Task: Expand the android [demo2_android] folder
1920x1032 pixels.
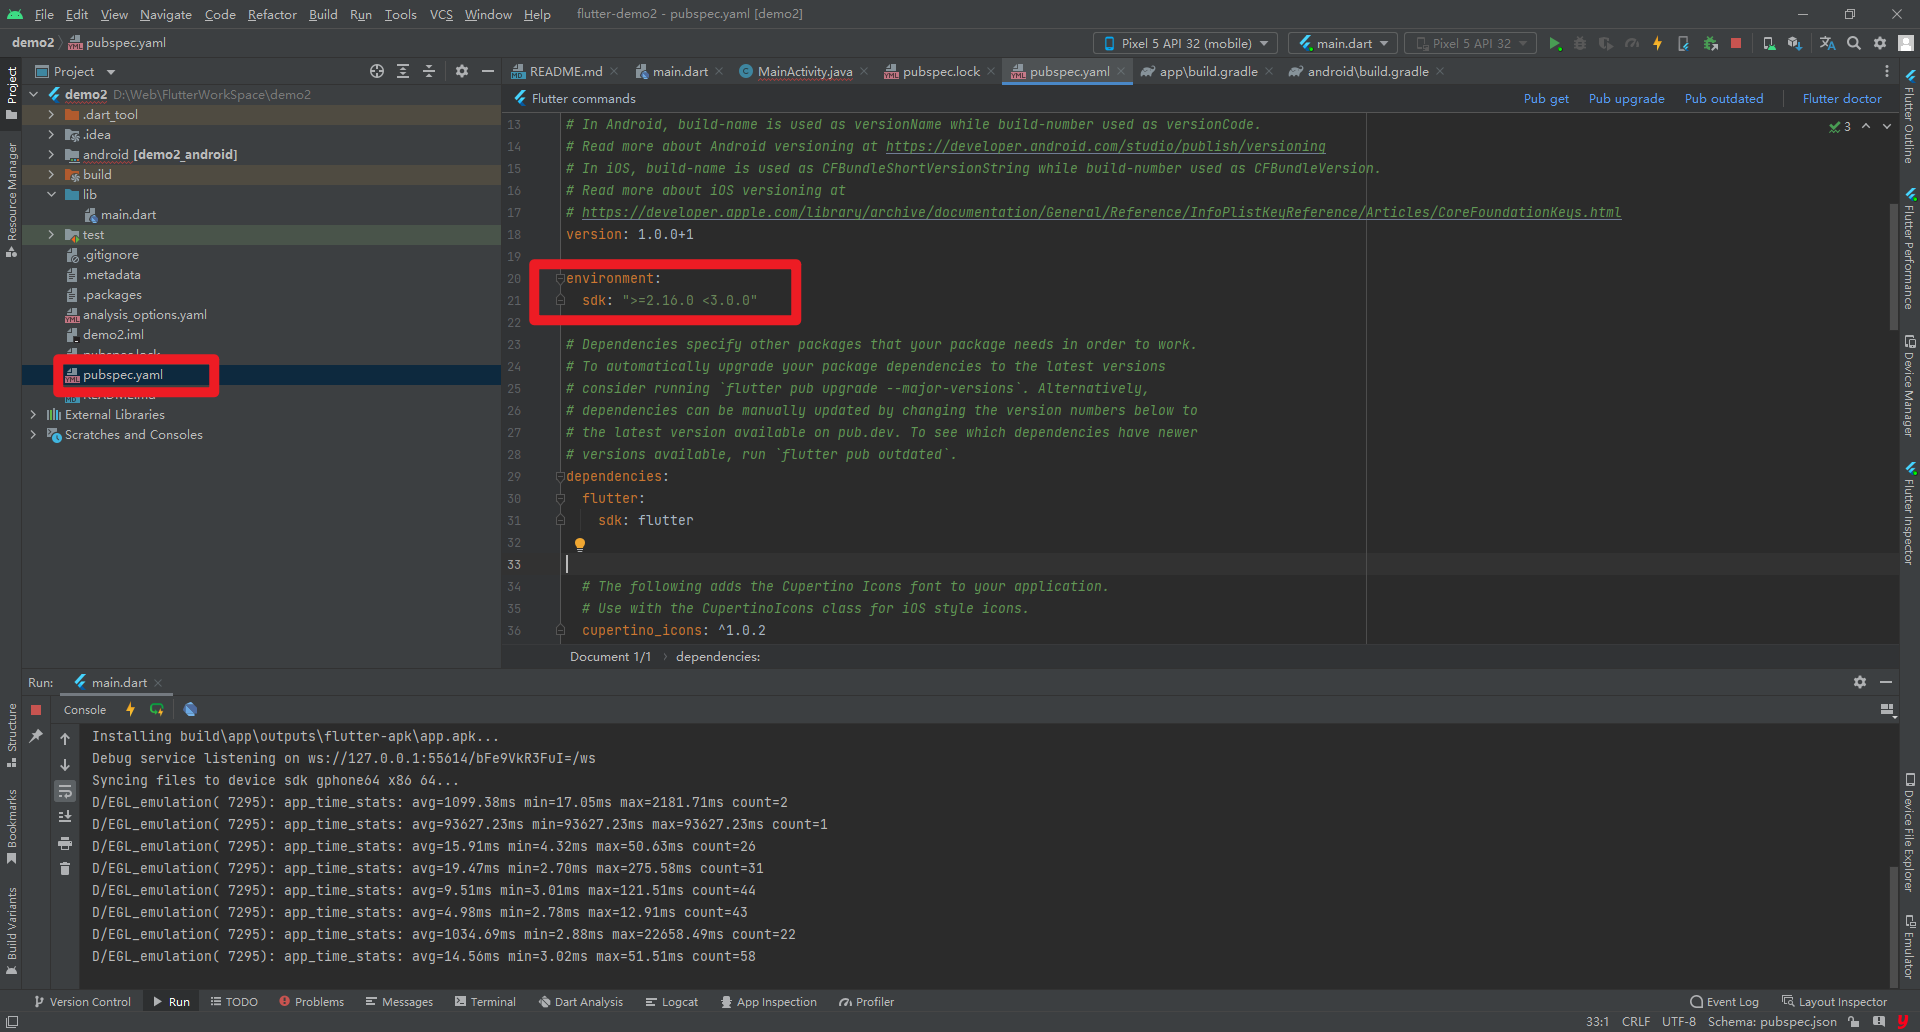Action: (51, 155)
